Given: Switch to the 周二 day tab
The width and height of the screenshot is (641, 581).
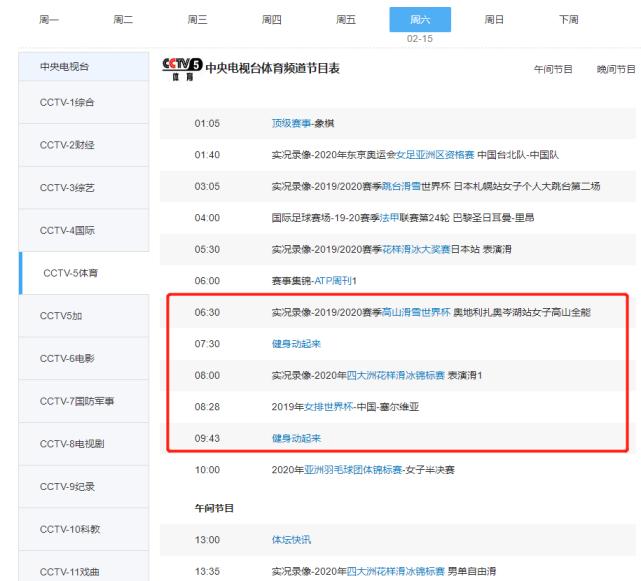Looking at the screenshot, I should coord(123,20).
